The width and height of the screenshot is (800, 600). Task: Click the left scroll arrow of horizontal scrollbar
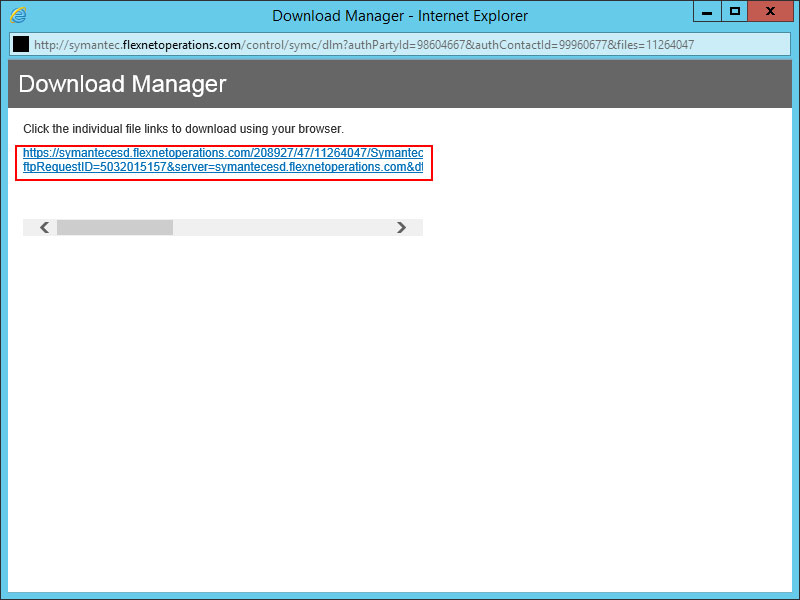[x=44, y=228]
